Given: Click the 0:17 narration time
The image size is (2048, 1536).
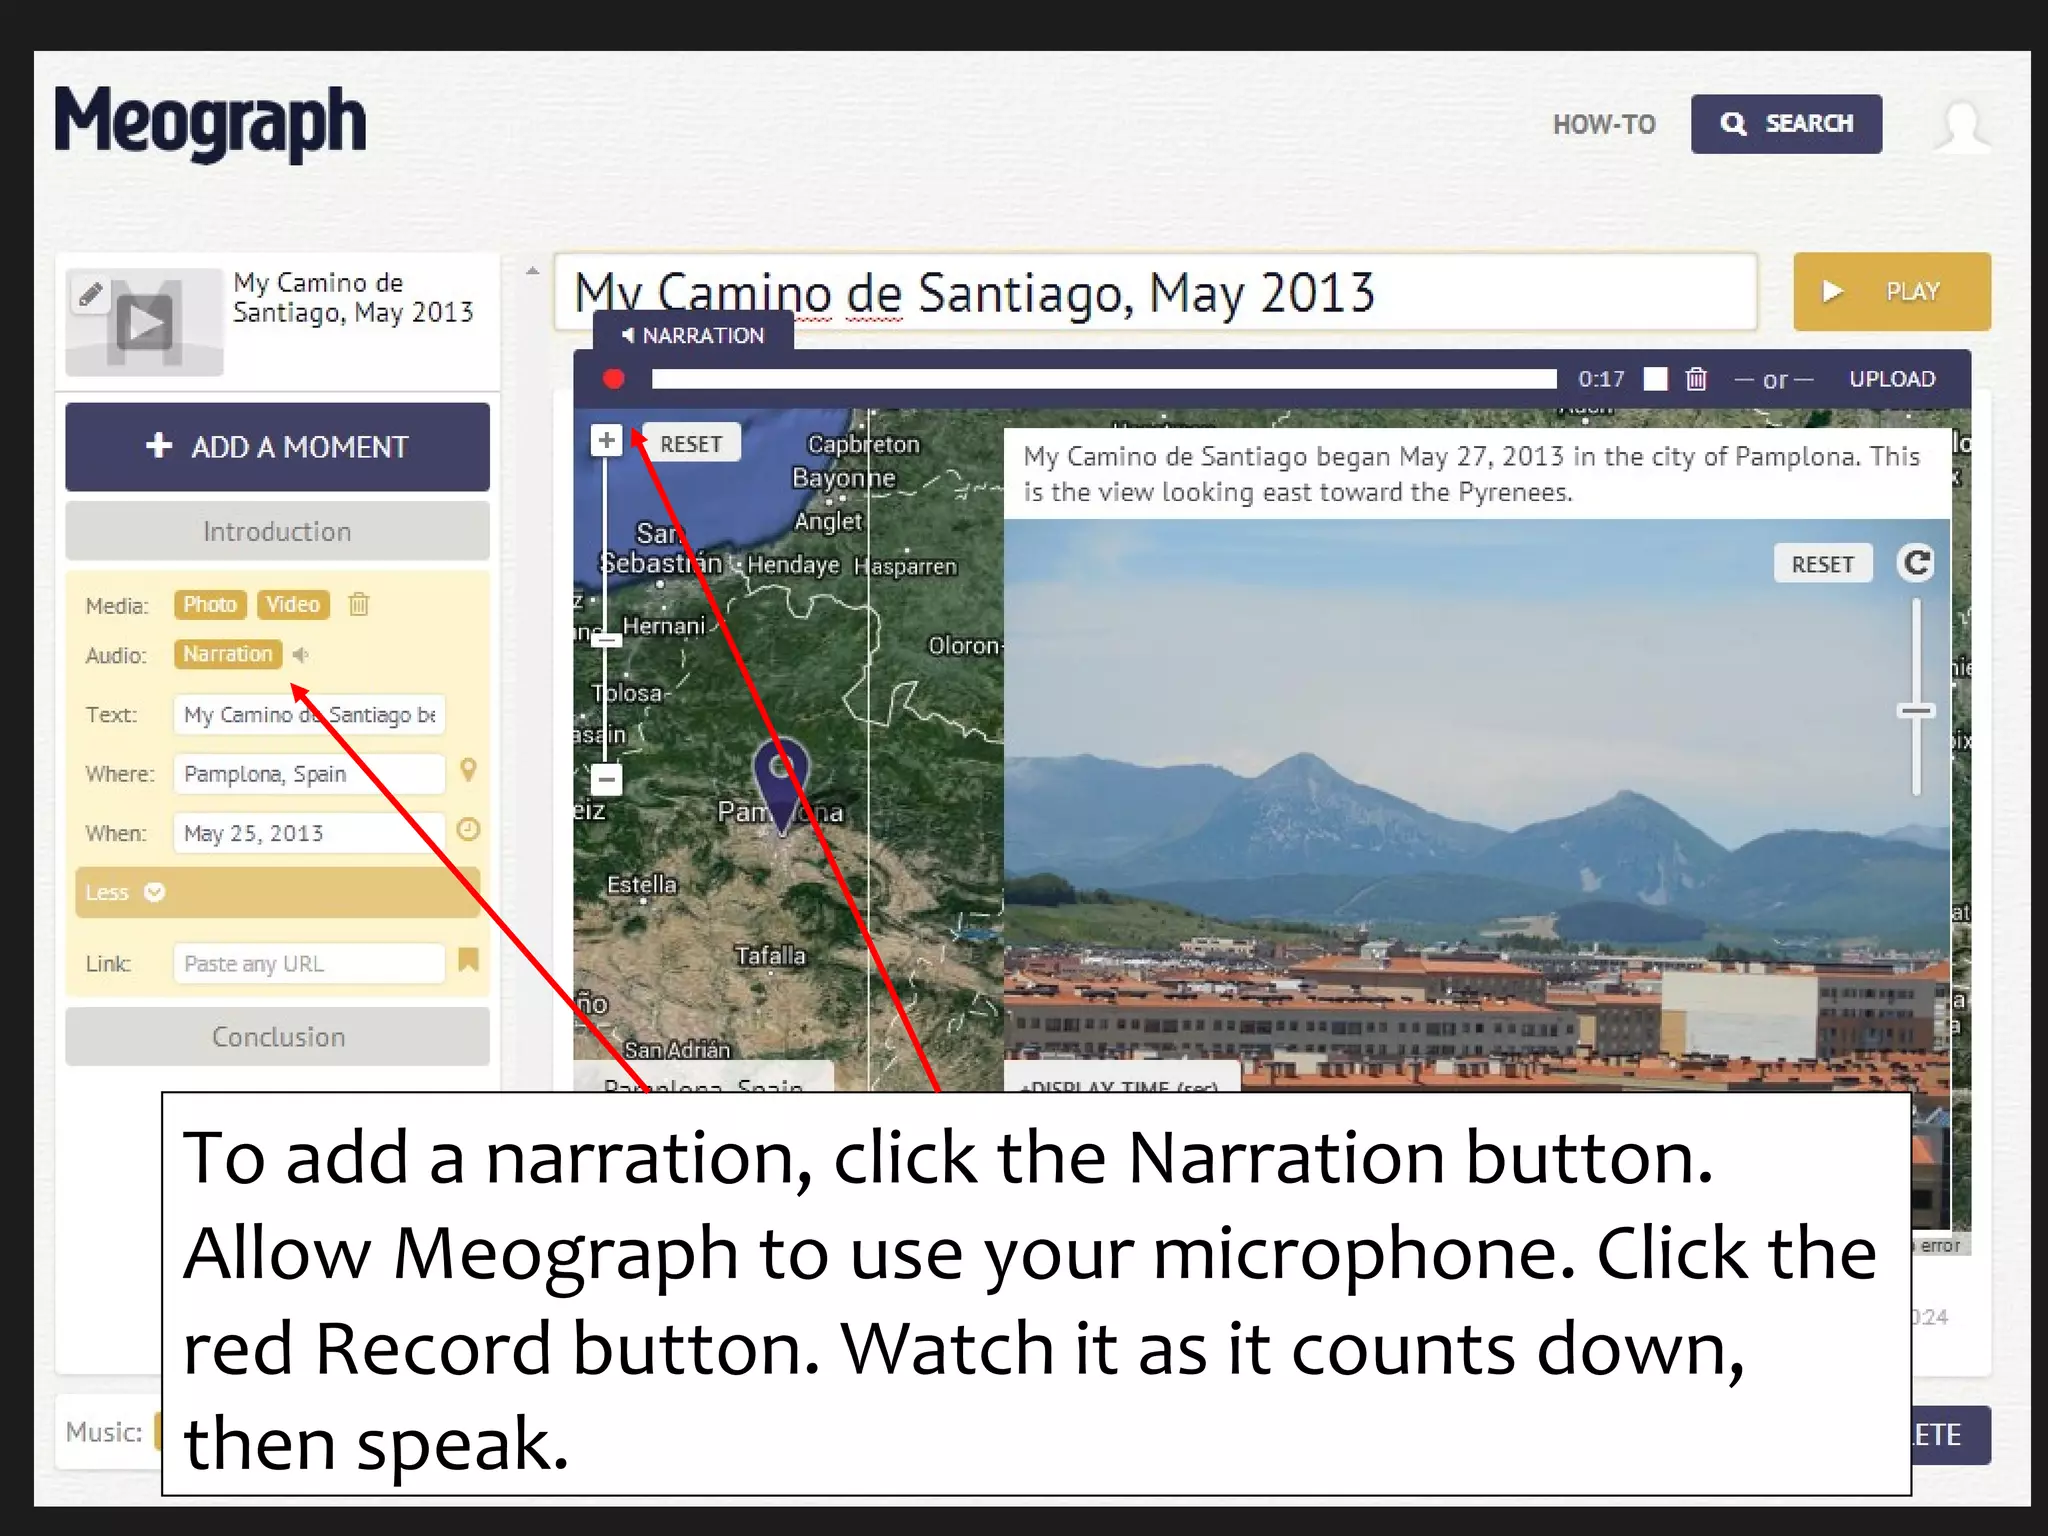Looking at the screenshot, I should tap(1601, 379).
